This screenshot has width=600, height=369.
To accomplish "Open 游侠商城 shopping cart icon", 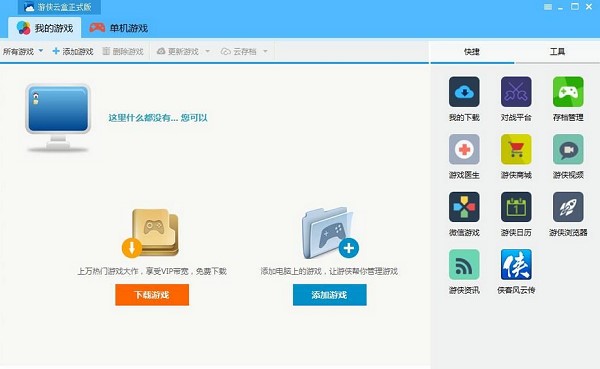I will (516, 149).
